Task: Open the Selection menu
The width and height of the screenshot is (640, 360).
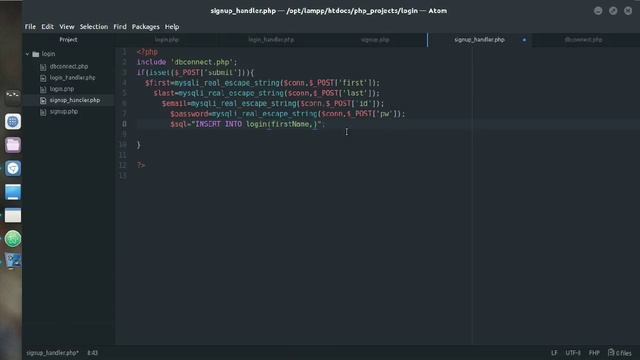Action: coord(93,27)
